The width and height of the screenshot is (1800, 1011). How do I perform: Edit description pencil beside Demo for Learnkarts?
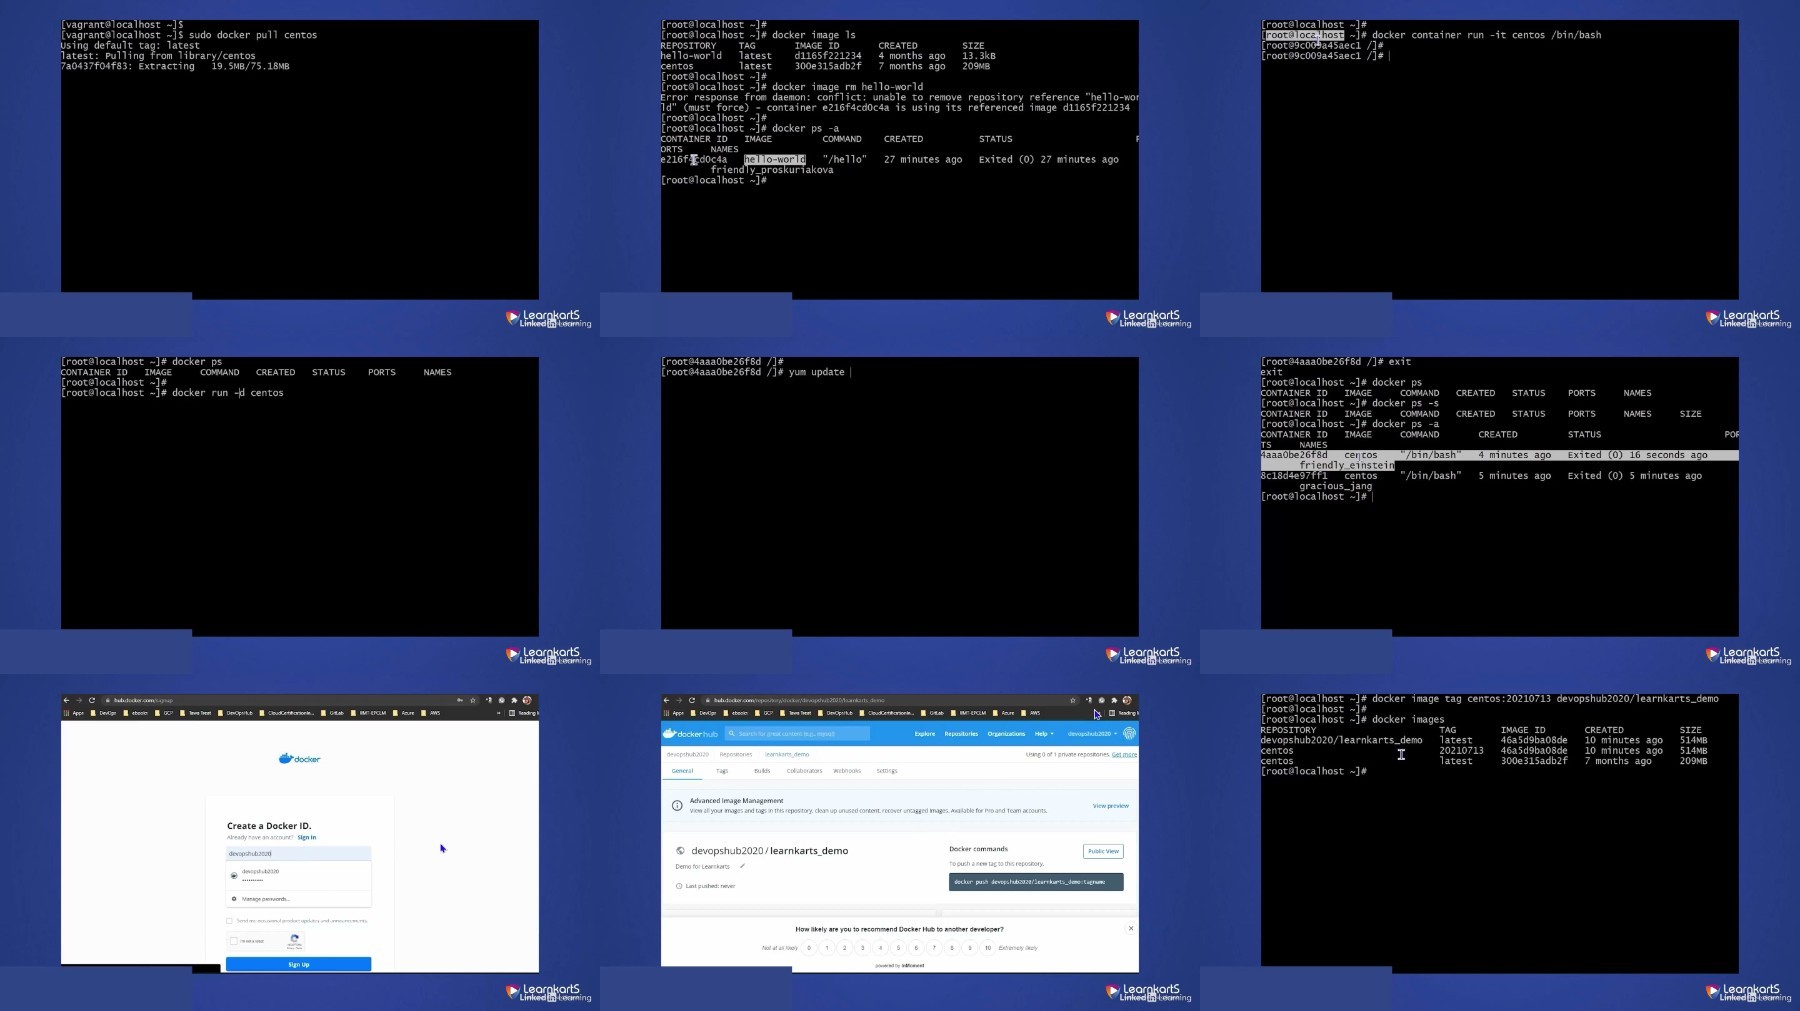click(x=742, y=866)
